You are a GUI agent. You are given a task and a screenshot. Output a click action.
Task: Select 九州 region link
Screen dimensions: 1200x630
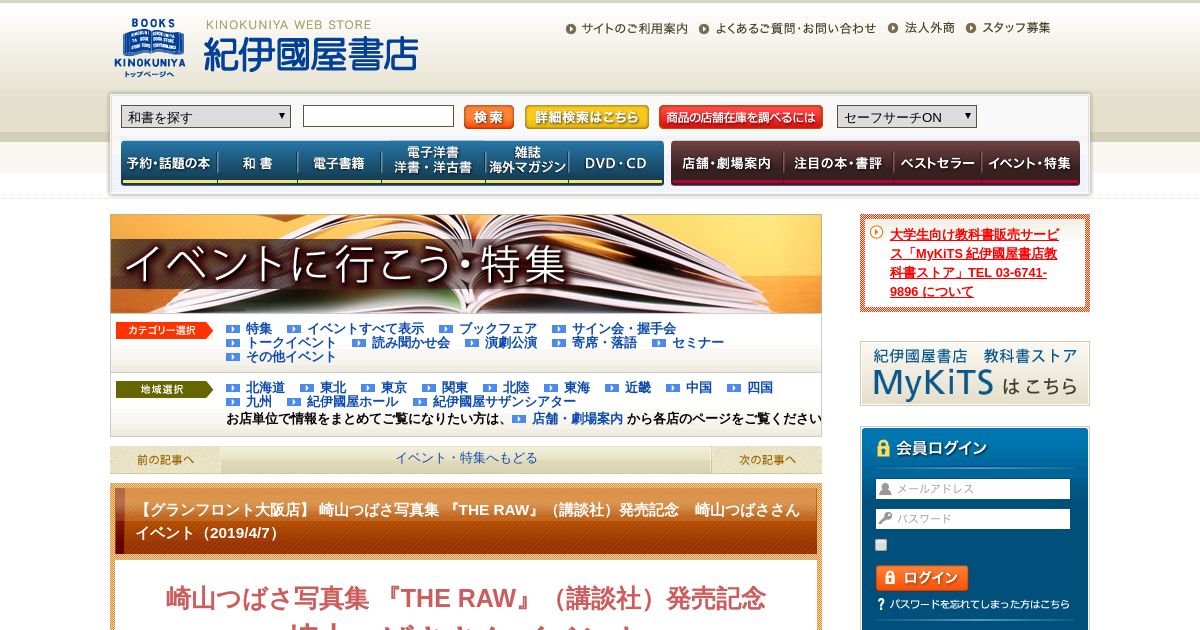click(x=259, y=402)
